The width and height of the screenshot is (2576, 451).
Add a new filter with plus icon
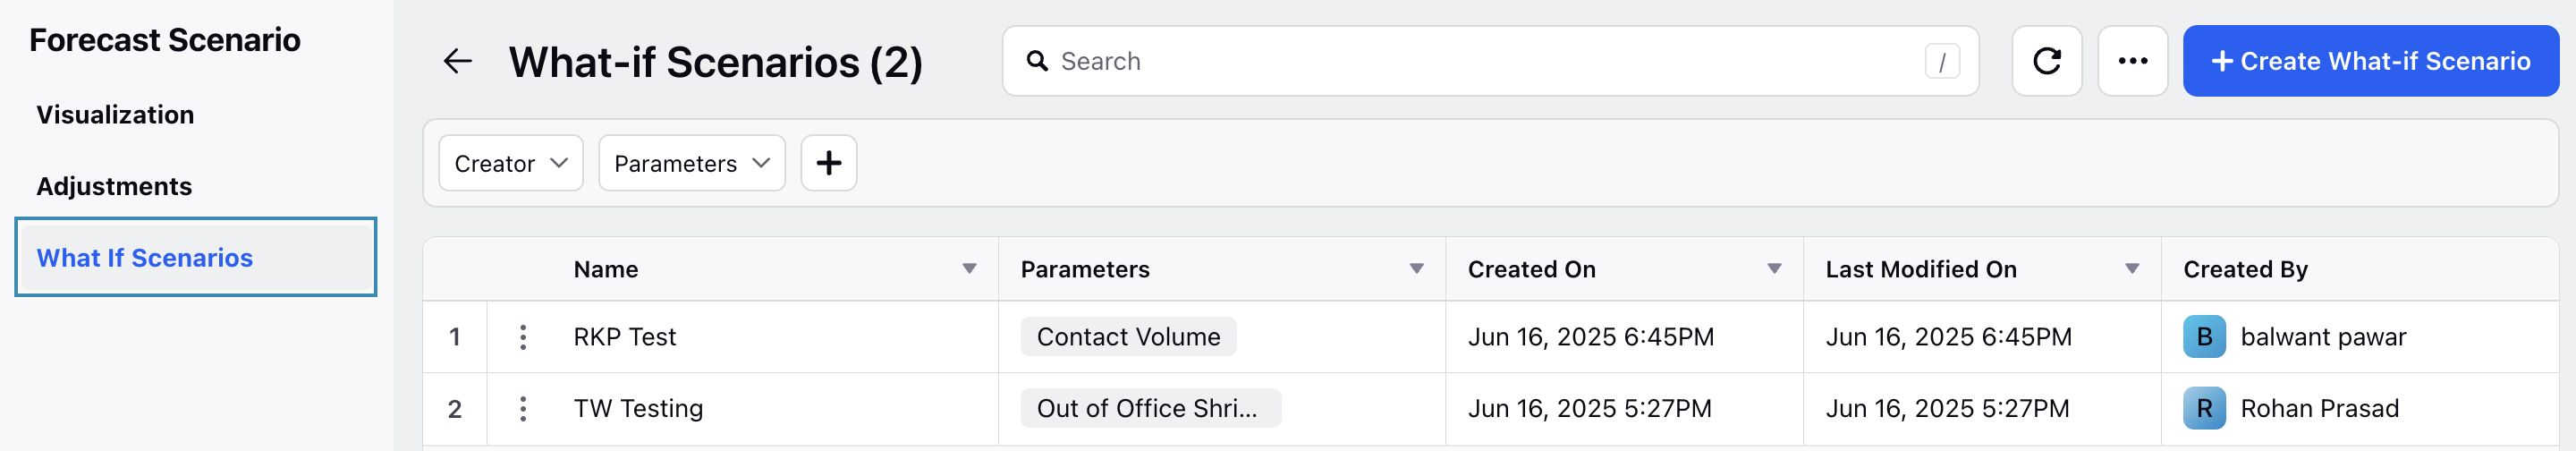[x=828, y=163]
